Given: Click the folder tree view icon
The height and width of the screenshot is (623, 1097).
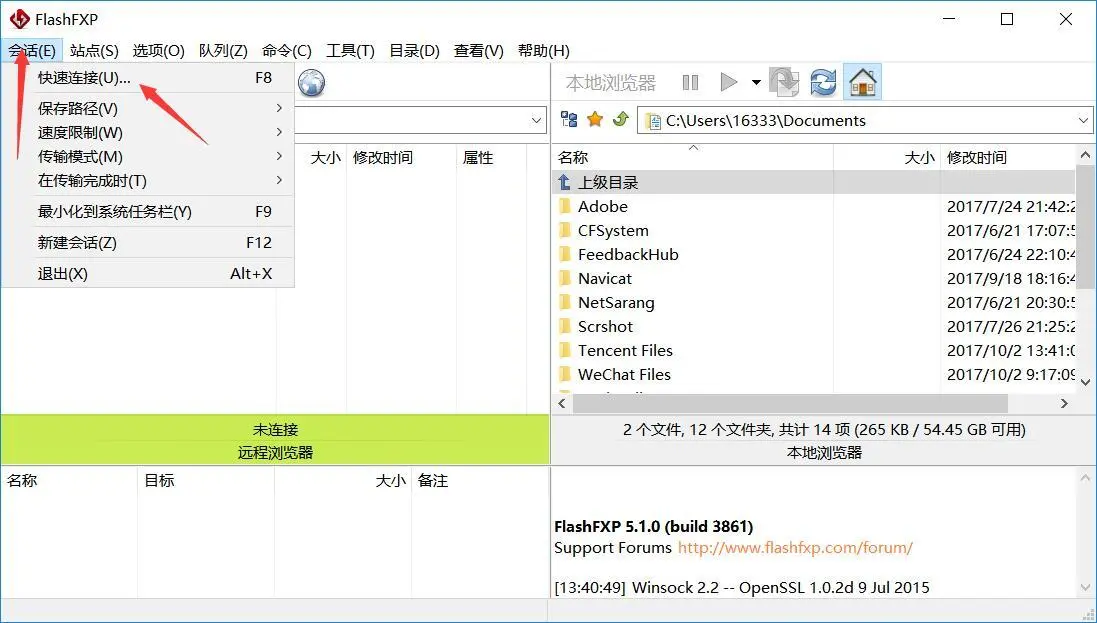Looking at the screenshot, I should [569, 120].
